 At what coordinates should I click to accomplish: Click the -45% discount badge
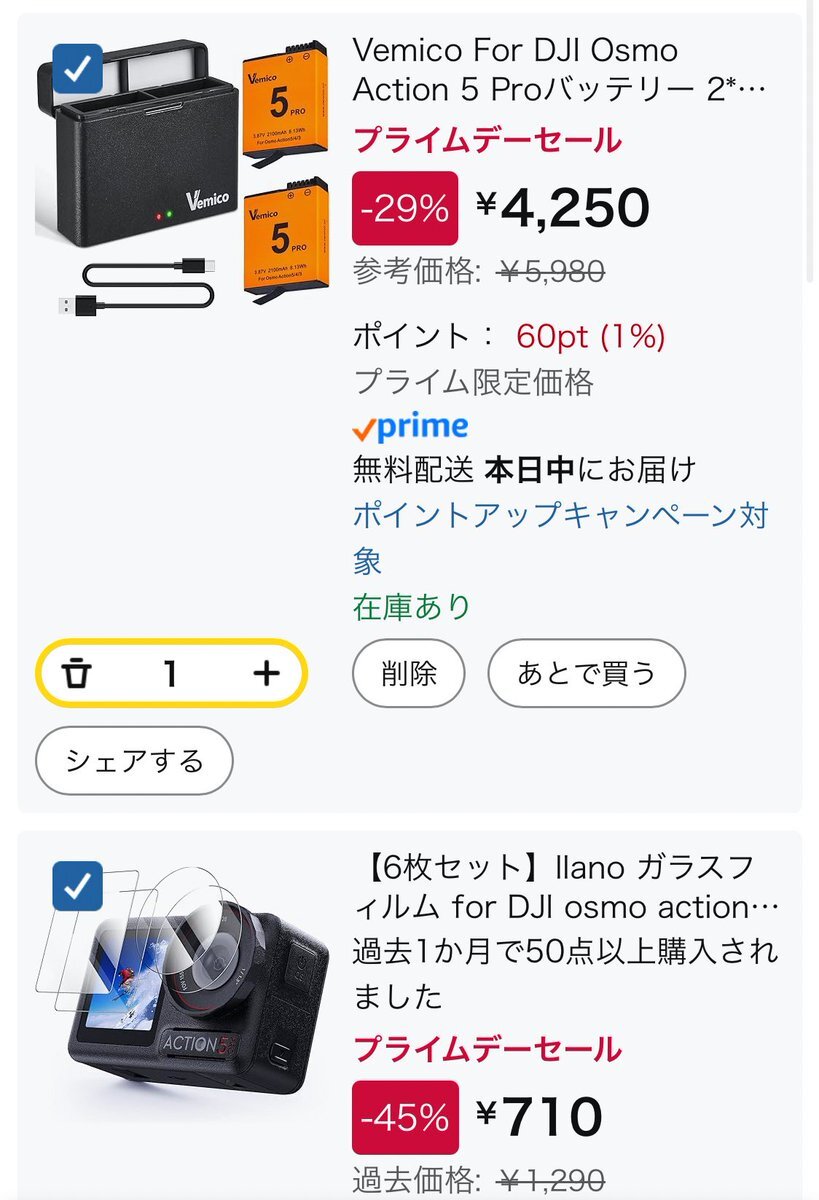405,1117
